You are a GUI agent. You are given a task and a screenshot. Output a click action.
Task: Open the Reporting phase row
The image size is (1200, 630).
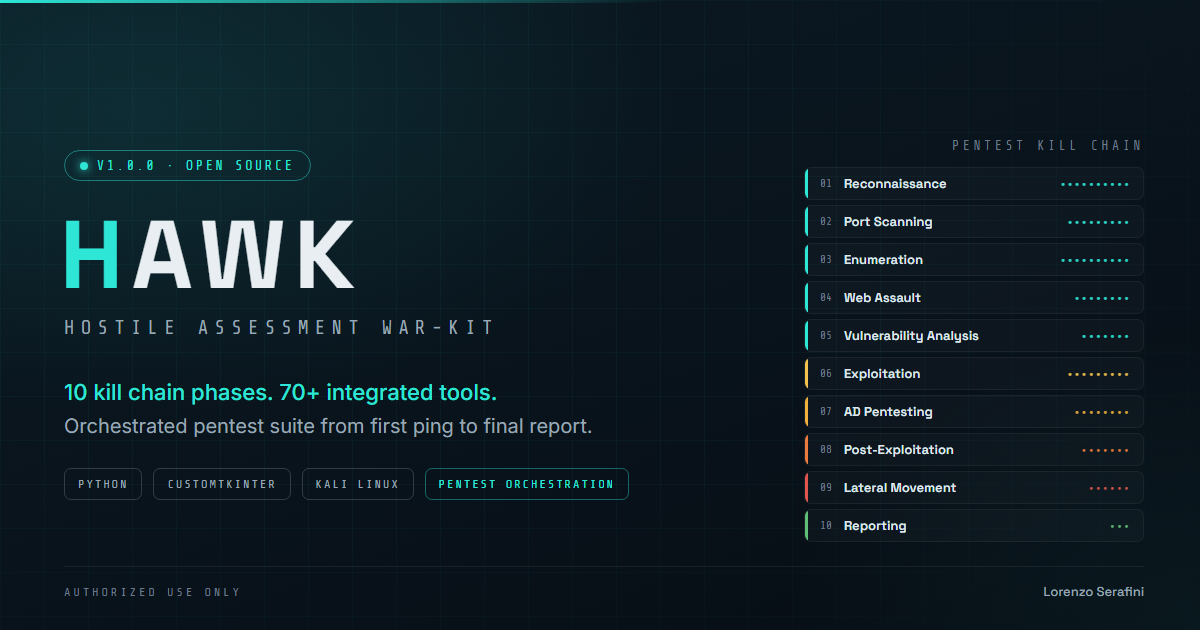pyautogui.click(x=974, y=526)
